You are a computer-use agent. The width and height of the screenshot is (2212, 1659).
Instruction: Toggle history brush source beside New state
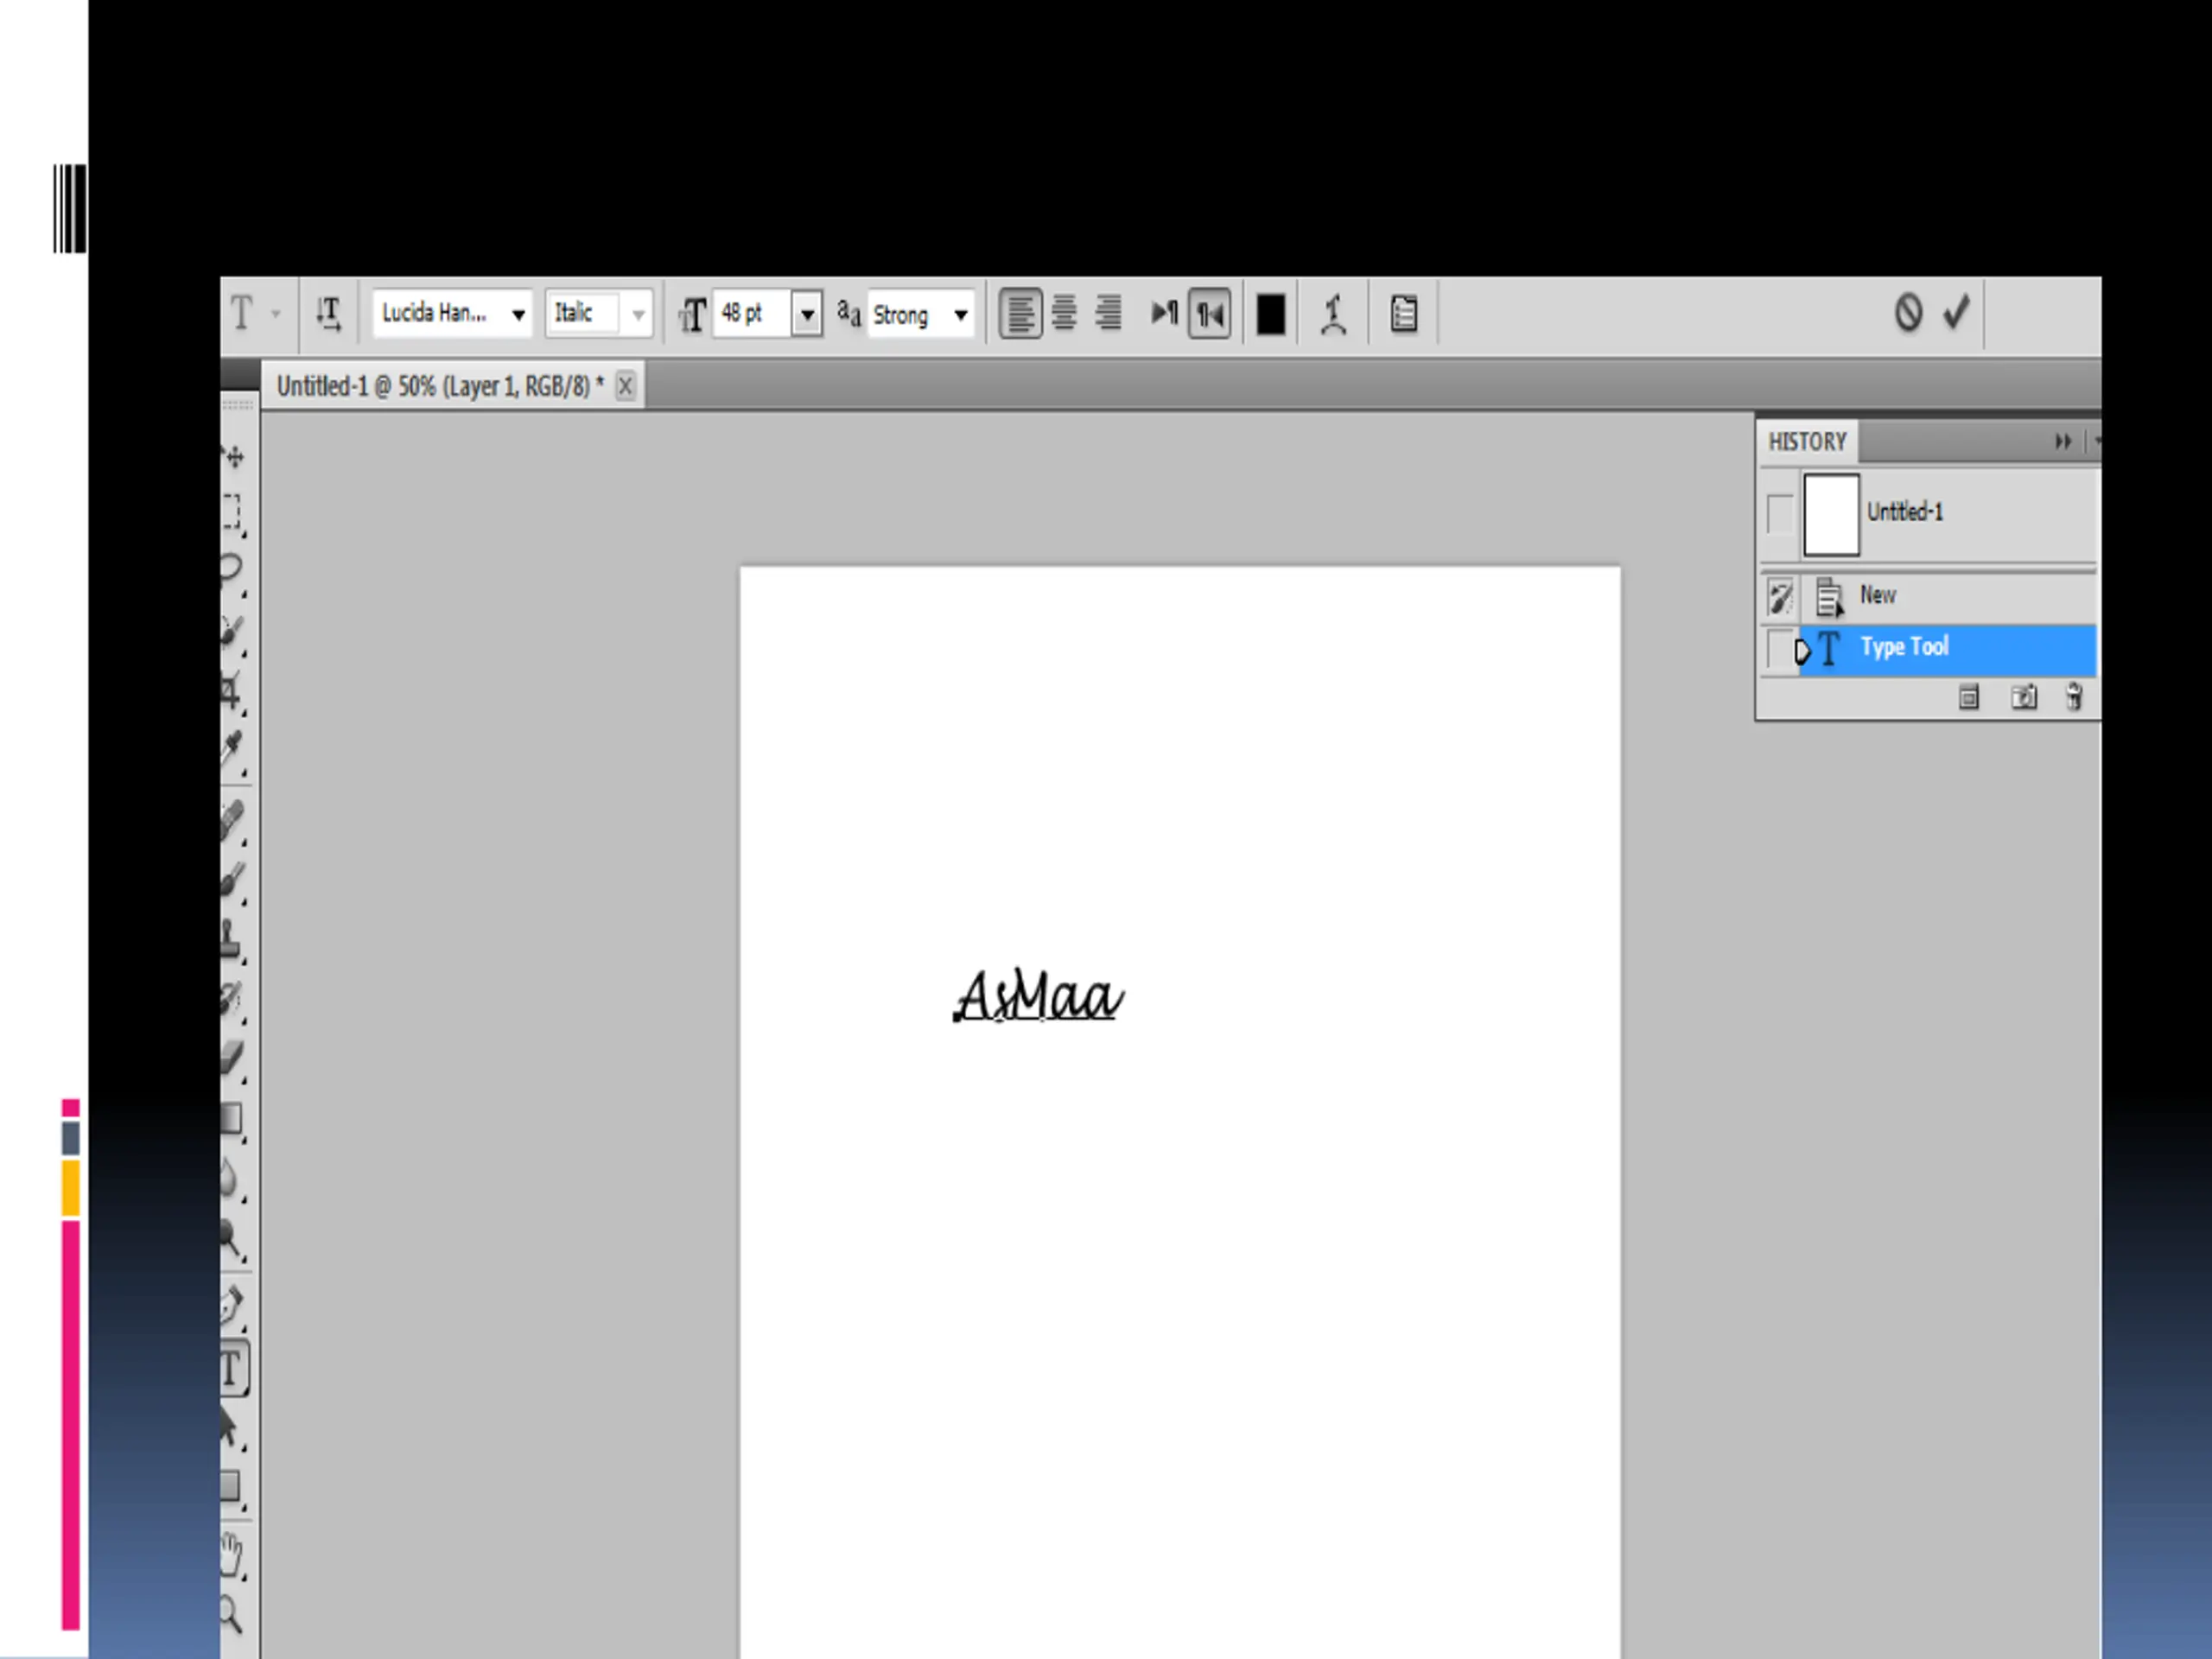coord(1780,597)
